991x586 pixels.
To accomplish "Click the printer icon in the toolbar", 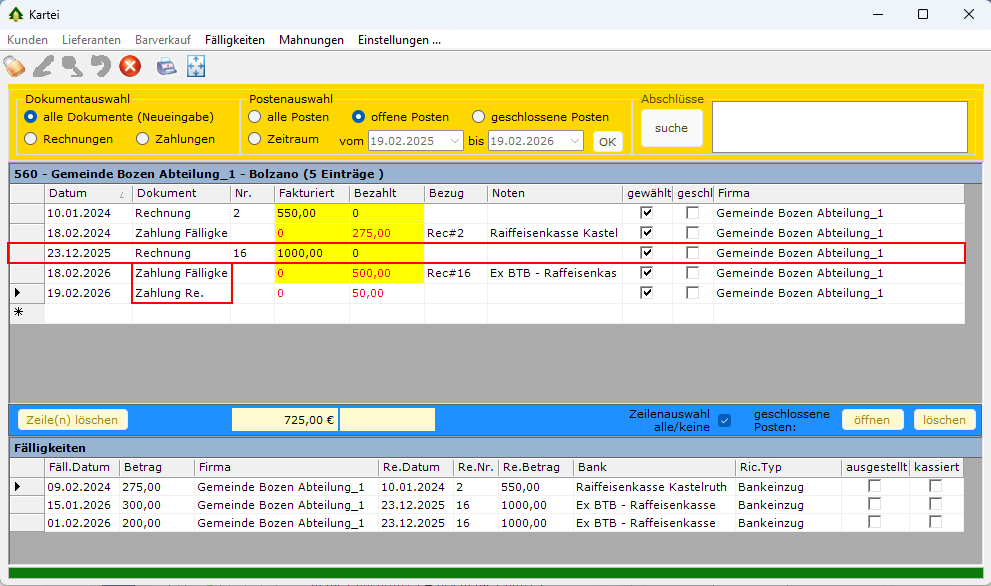I will click(x=166, y=67).
